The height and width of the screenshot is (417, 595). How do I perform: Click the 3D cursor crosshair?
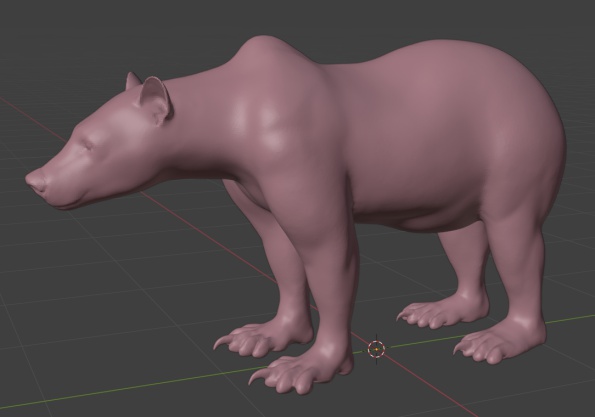[x=376, y=349]
